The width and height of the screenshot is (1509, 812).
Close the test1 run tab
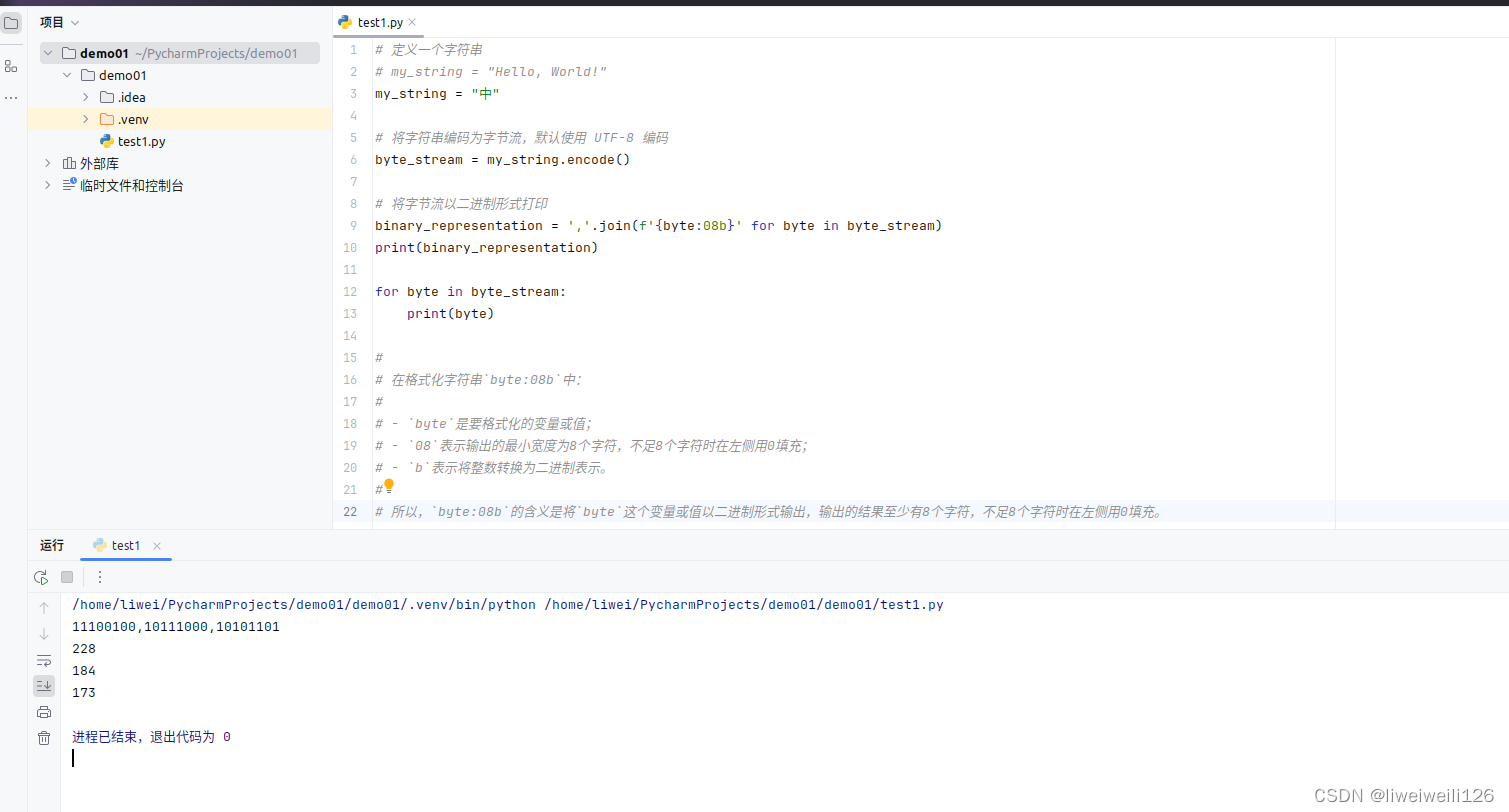click(x=157, y=546)
